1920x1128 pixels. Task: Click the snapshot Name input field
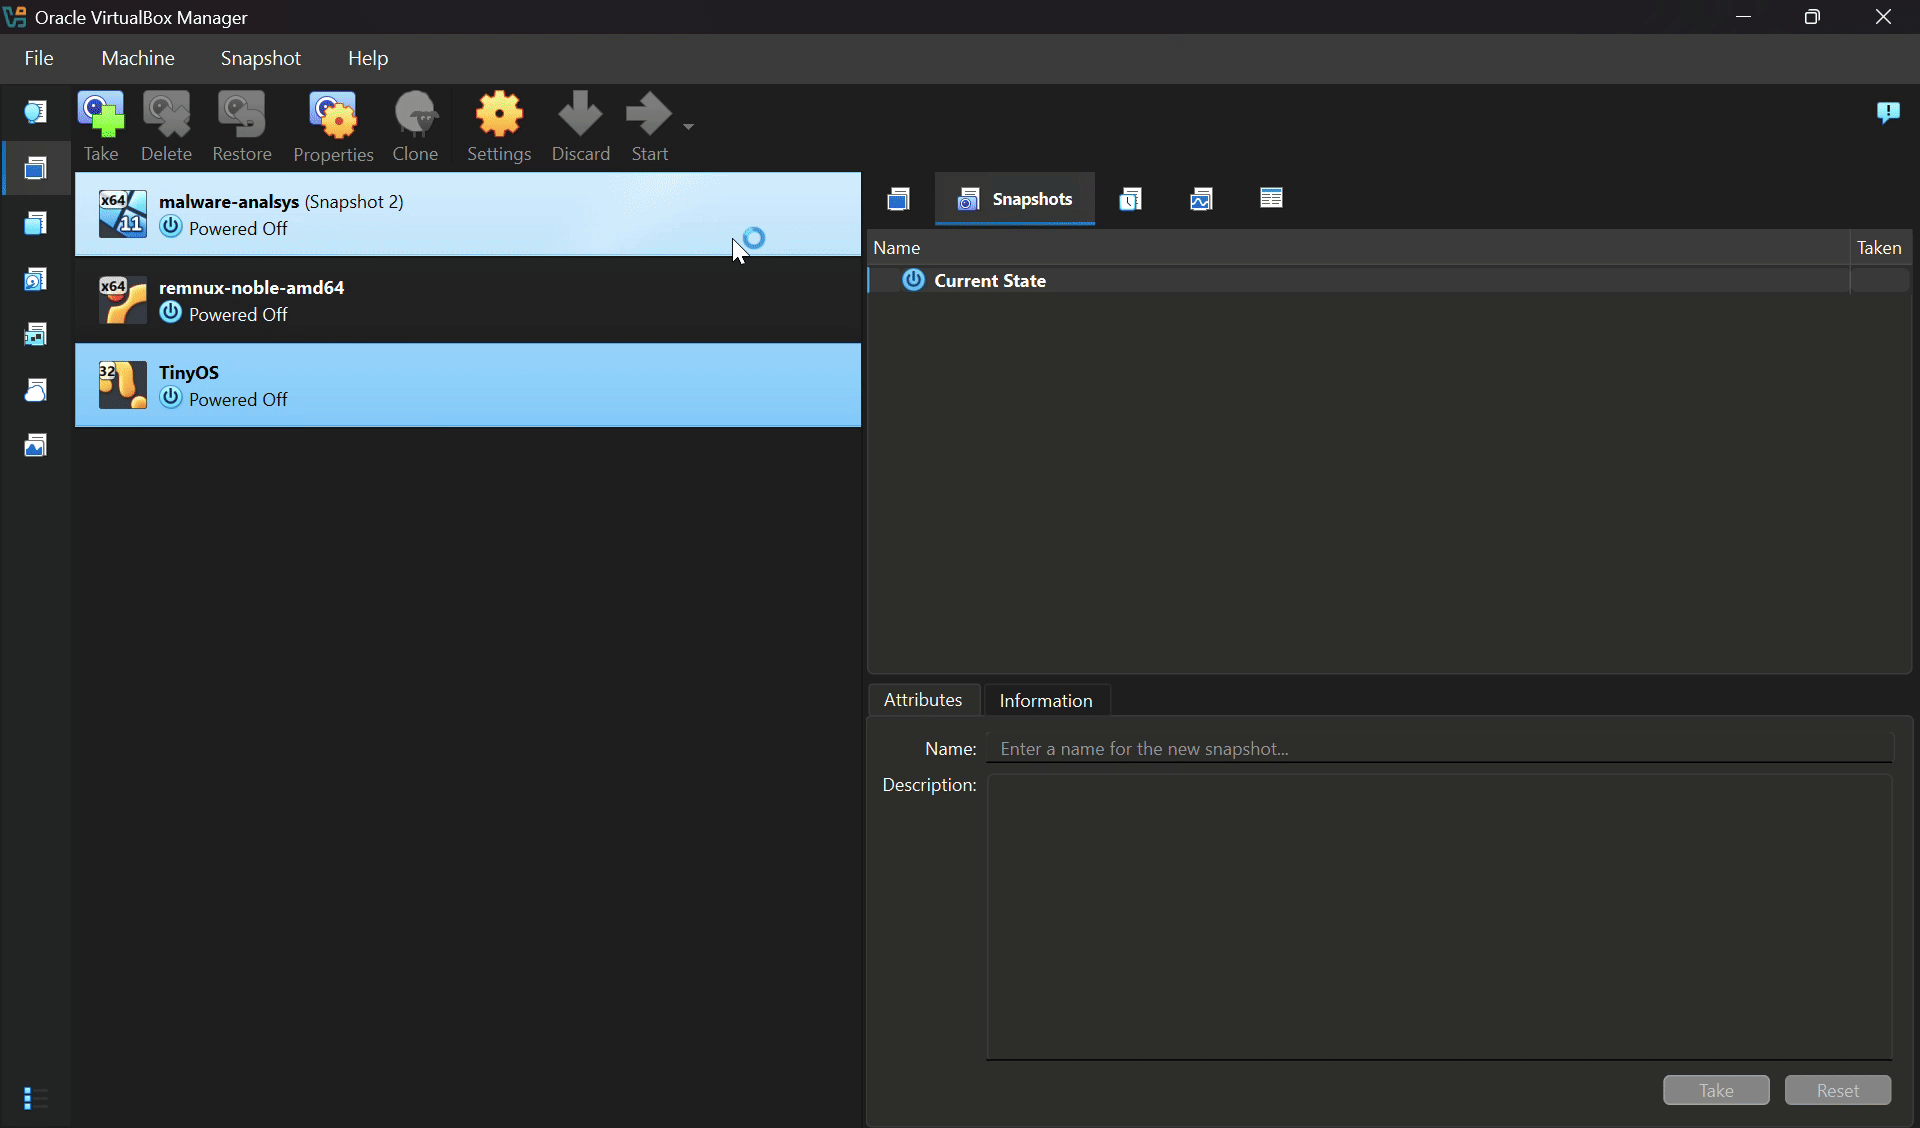(1440, 749)
